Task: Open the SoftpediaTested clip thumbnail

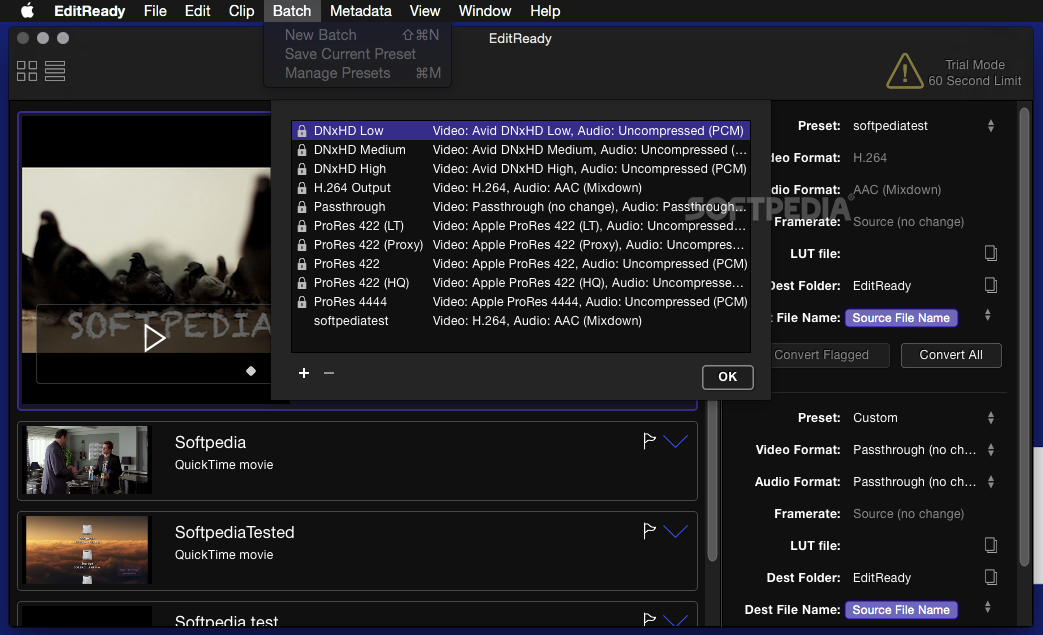Action: point(87,550)
